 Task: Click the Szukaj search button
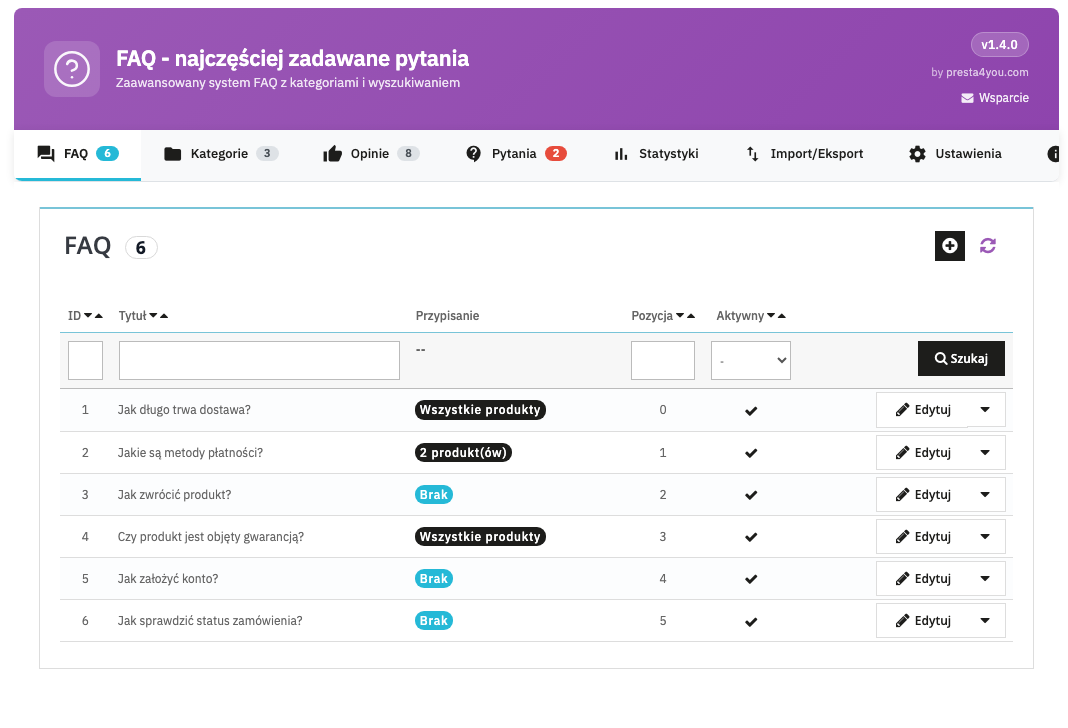[x=961, y=358]
